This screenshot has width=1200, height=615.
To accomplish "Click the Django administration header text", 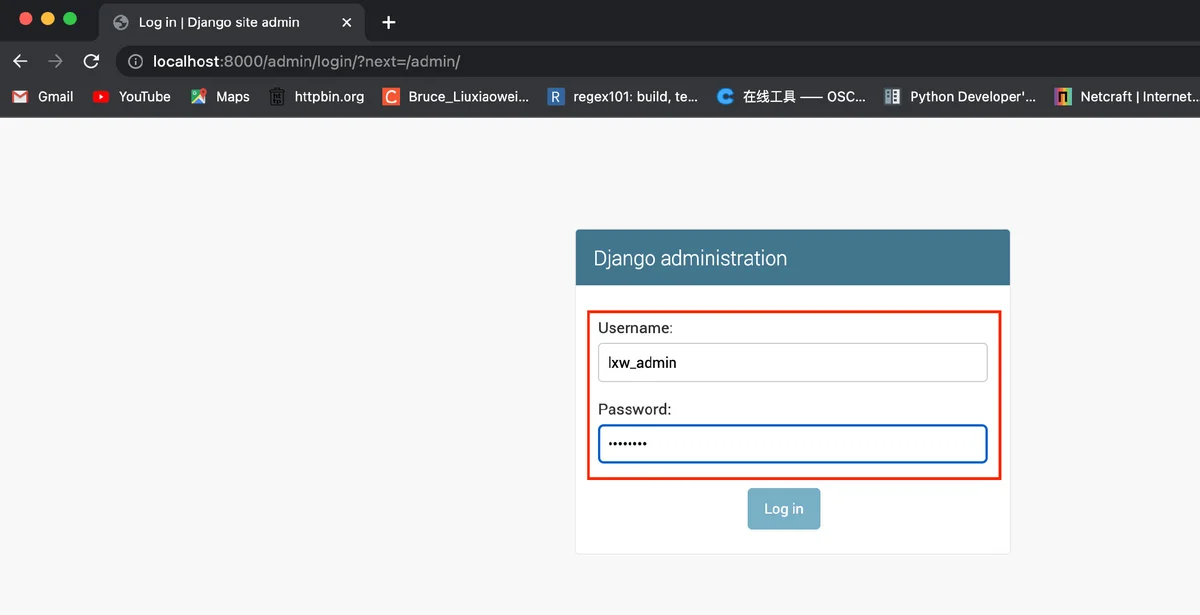I will pyautogui.click(x=690, y=258).
